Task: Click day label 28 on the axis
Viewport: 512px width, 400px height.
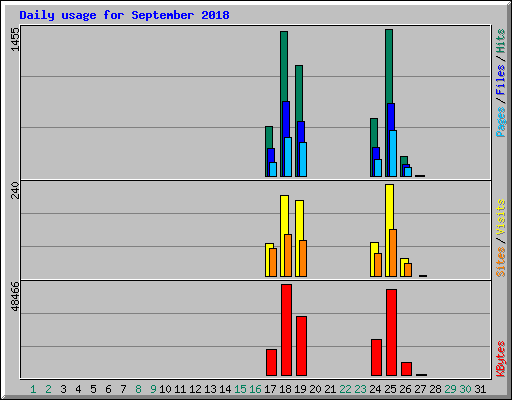Action: (x=435, y=389)
